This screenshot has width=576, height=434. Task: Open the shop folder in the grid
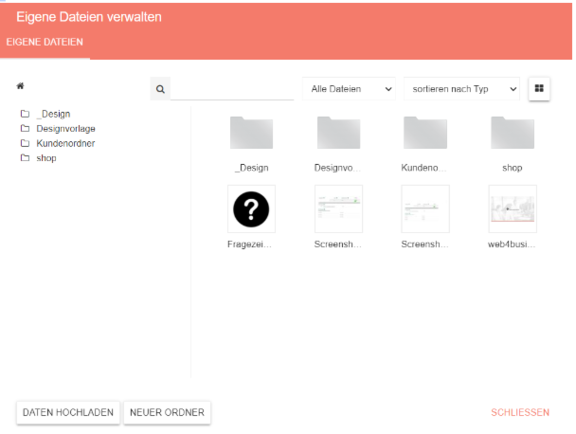[512, 133]
